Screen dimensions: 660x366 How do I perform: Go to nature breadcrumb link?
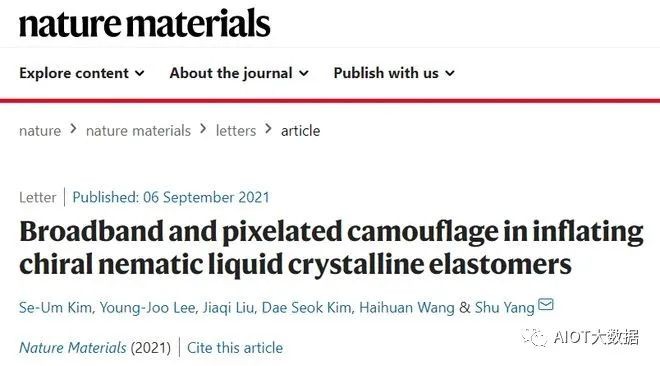coord(40,131)
